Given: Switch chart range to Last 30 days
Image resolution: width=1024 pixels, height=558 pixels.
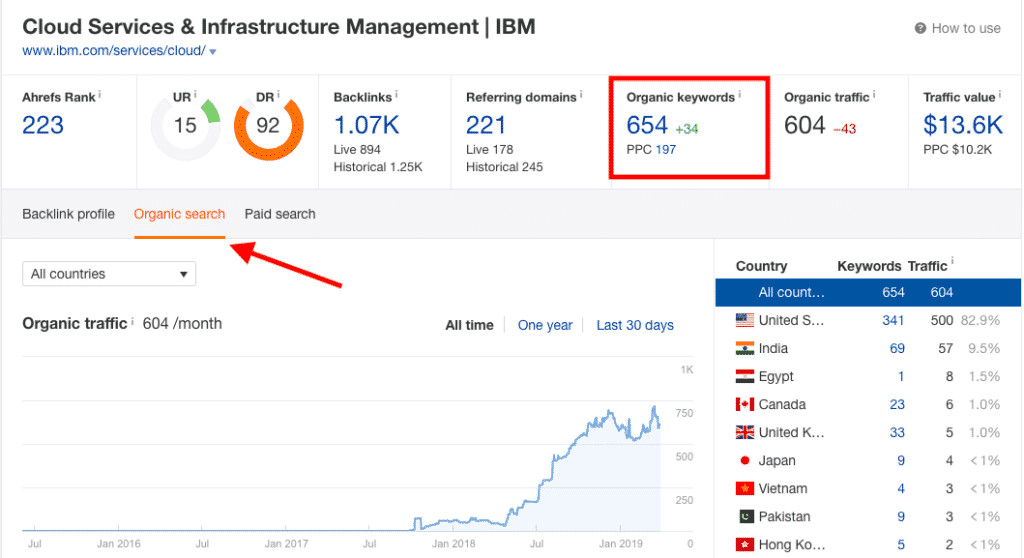Looking at the screenshot, I should 635,325.
